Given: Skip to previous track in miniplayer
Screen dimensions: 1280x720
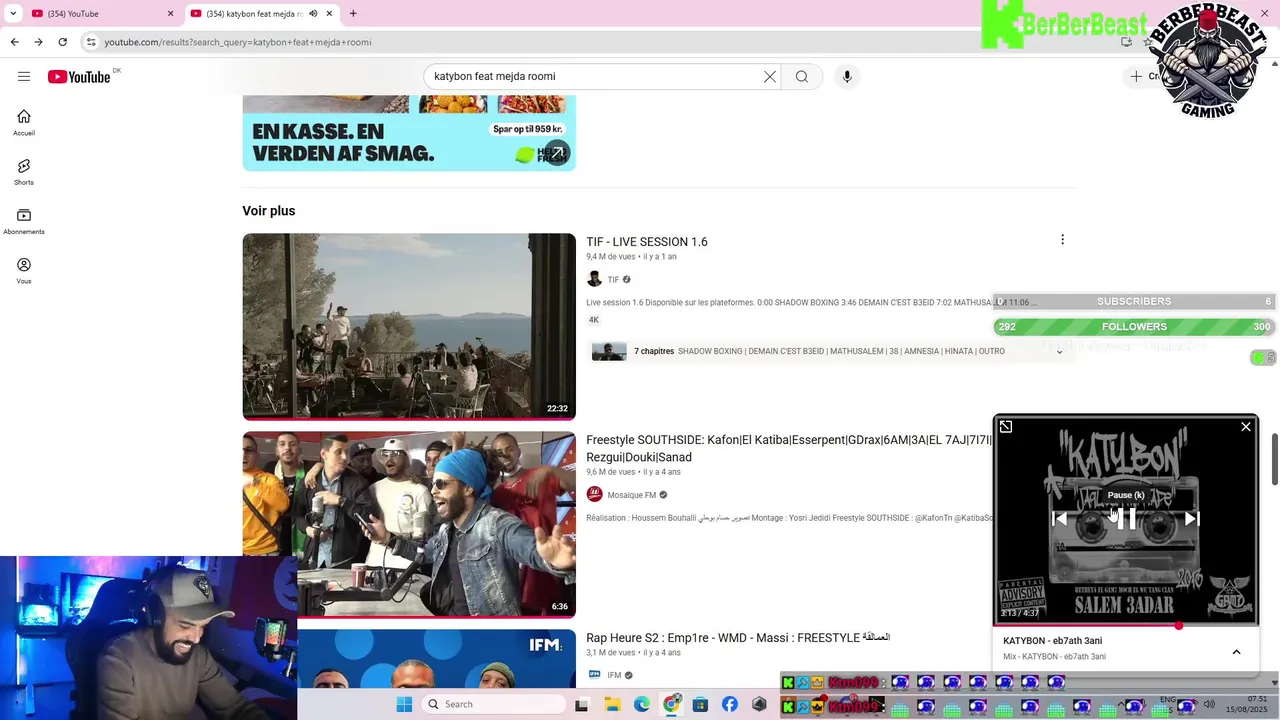Looking at the screenshot, I should click(1060, 518).
